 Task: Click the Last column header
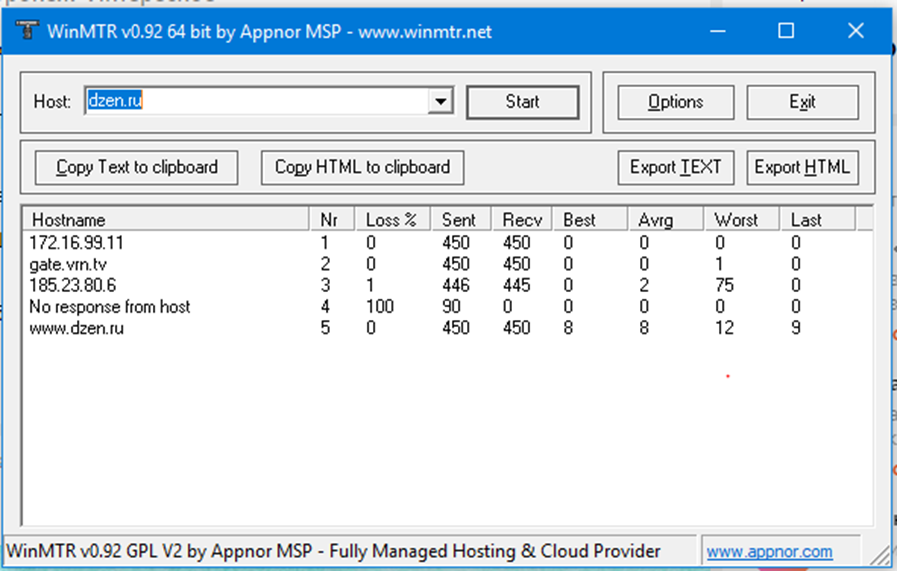point(817,220)
